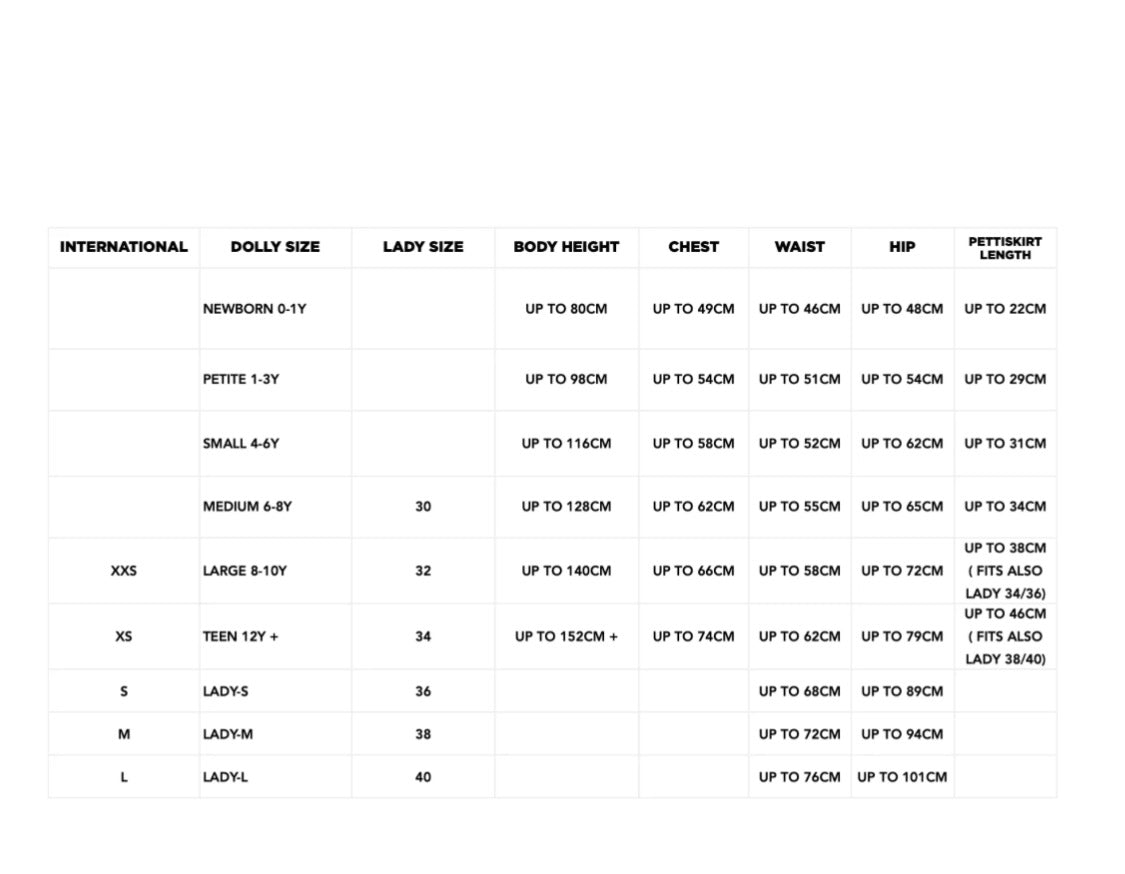Click the BODY HEIGHT column header
Image resolution: width=1125 pixels, height=874 pixels.
566,247
